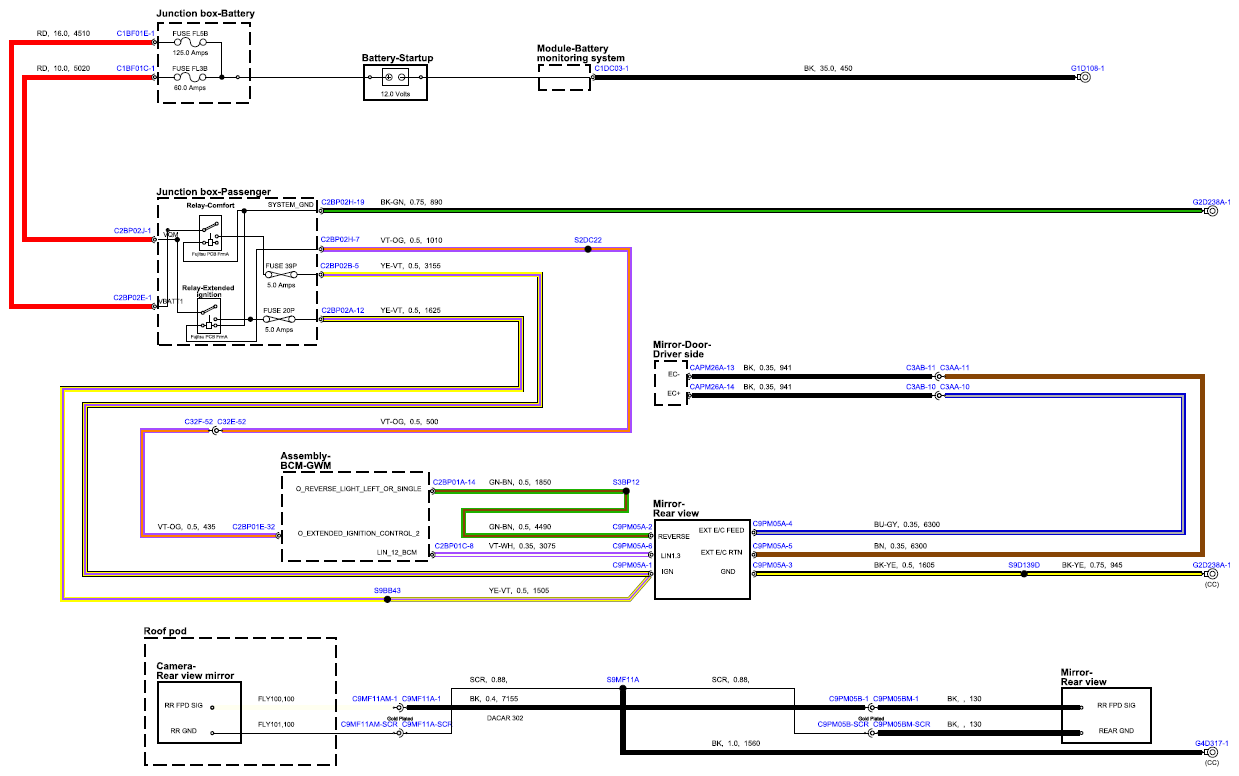Click ground terminal symbol at G4D317-1
The width and height of the screenshot is (1239, 776).
click(x=1211, y=752)
